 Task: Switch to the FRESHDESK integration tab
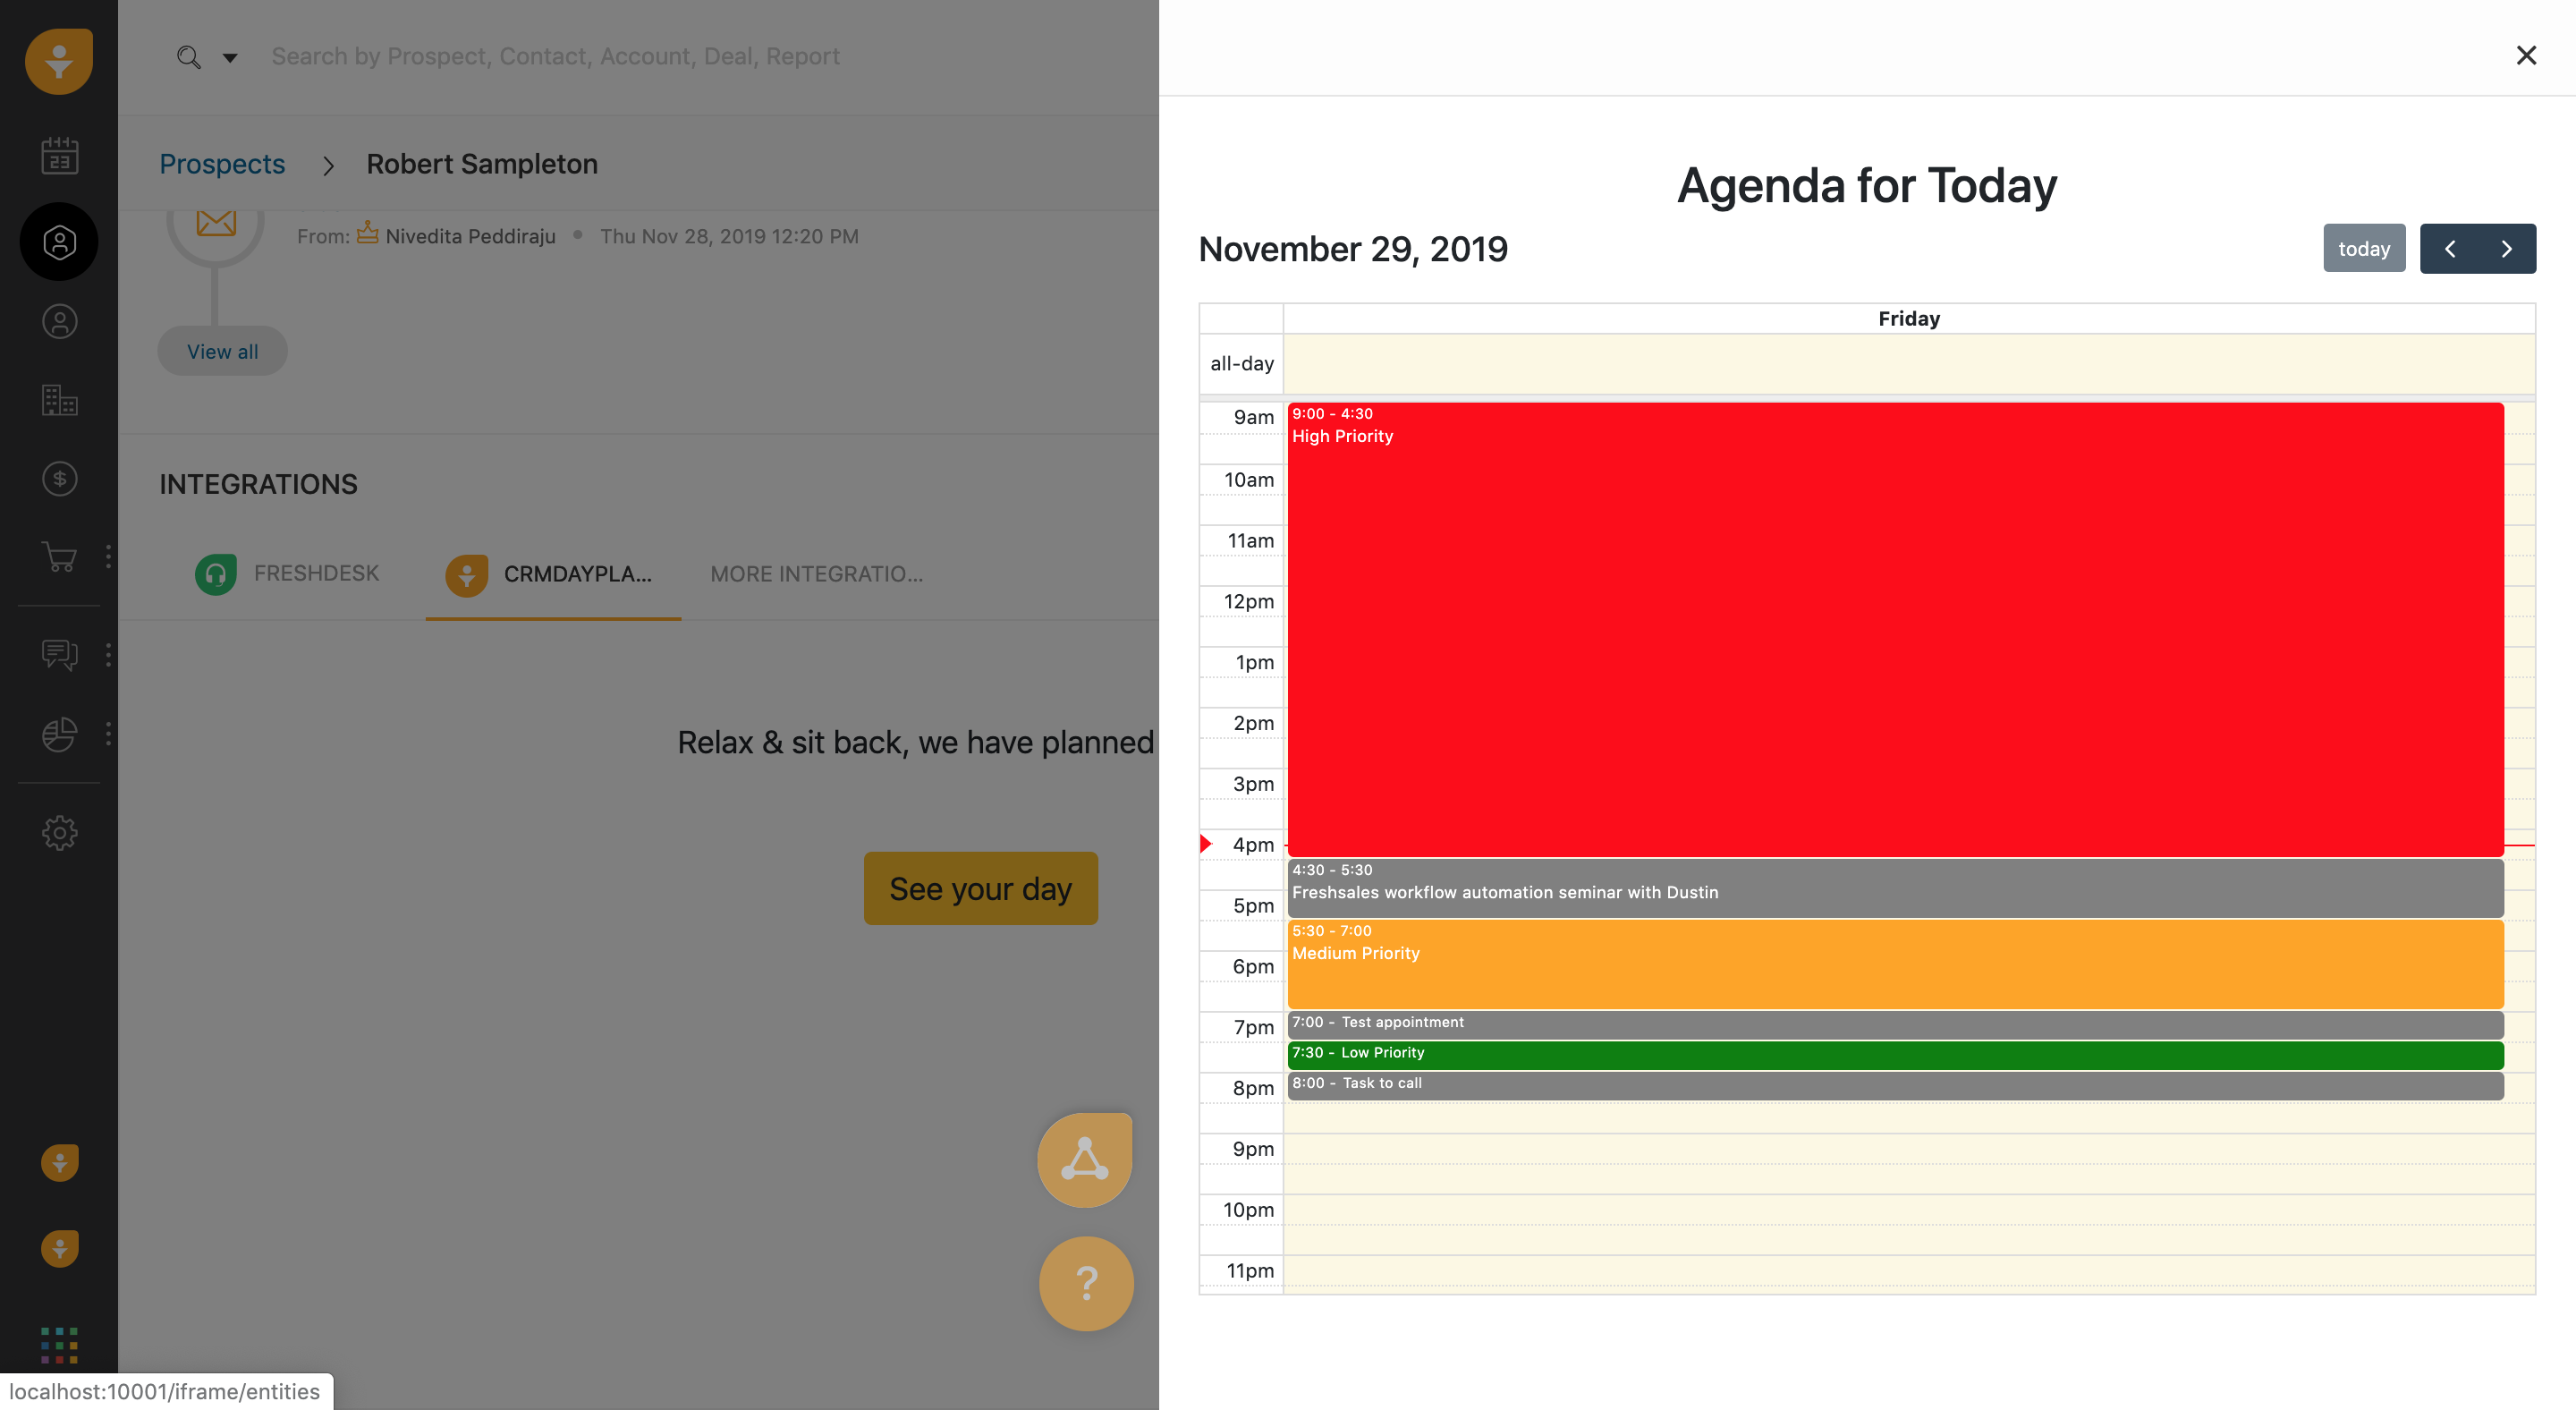(287, 574)
